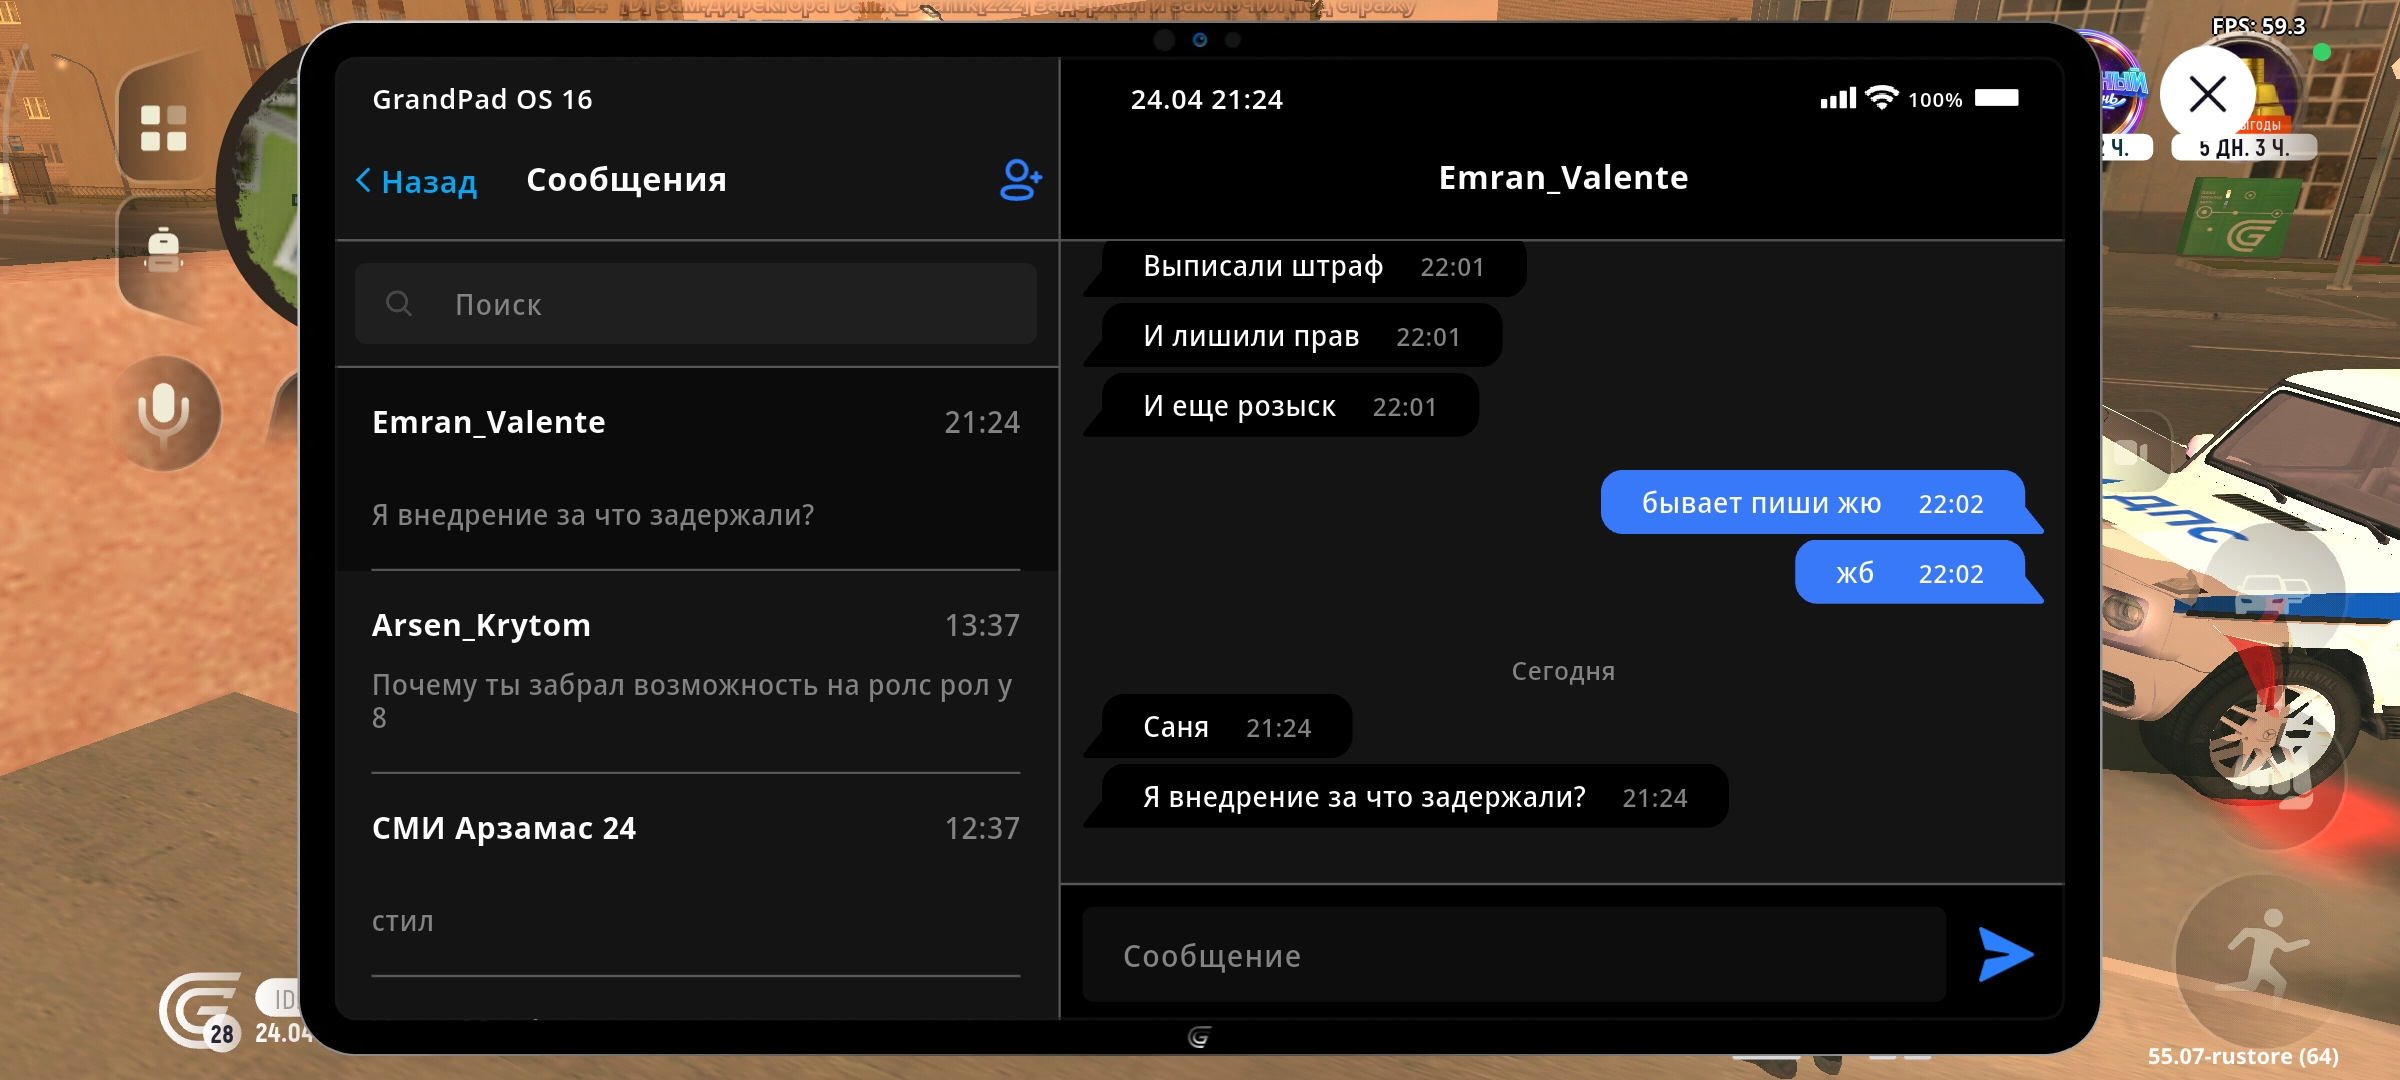Close the tablet with X button

(2207, 96)
